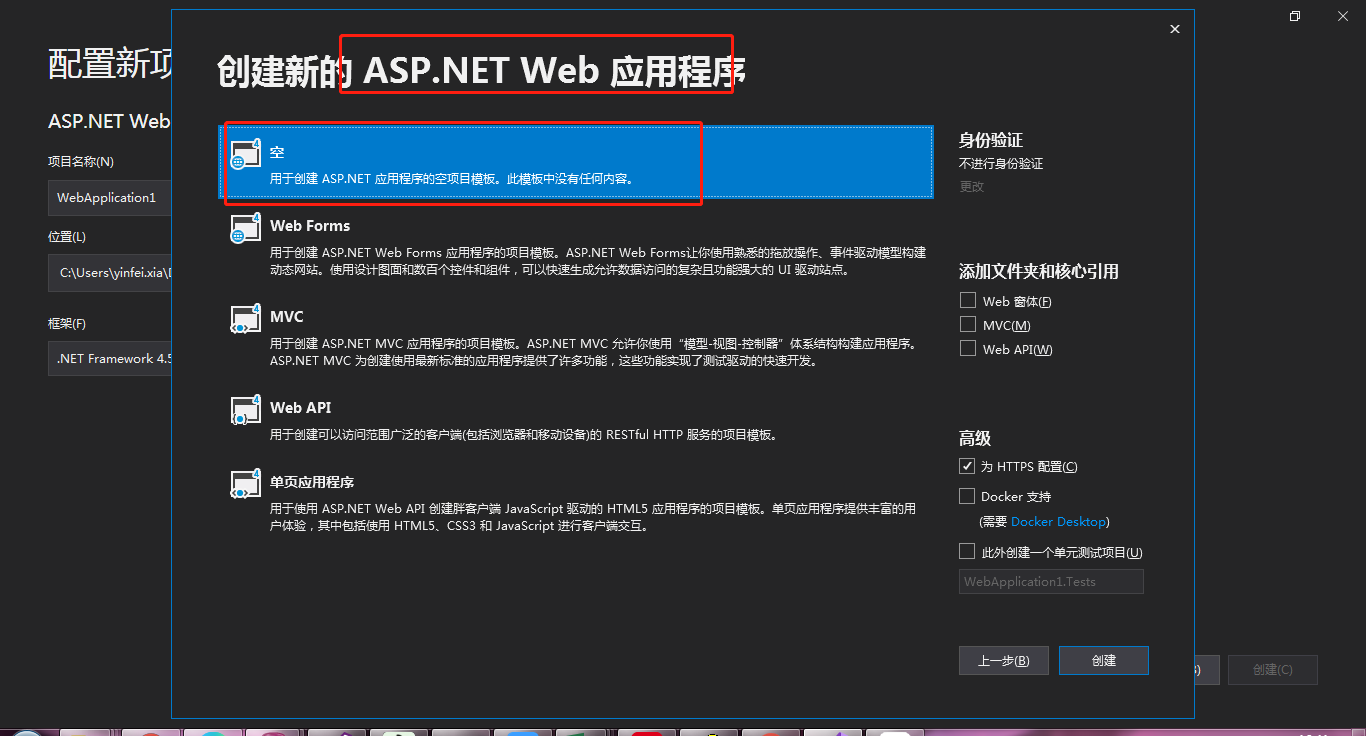Select the 单页应用程序 template icon
This screenshot has height=736, width=1366.
click(245, 485)
